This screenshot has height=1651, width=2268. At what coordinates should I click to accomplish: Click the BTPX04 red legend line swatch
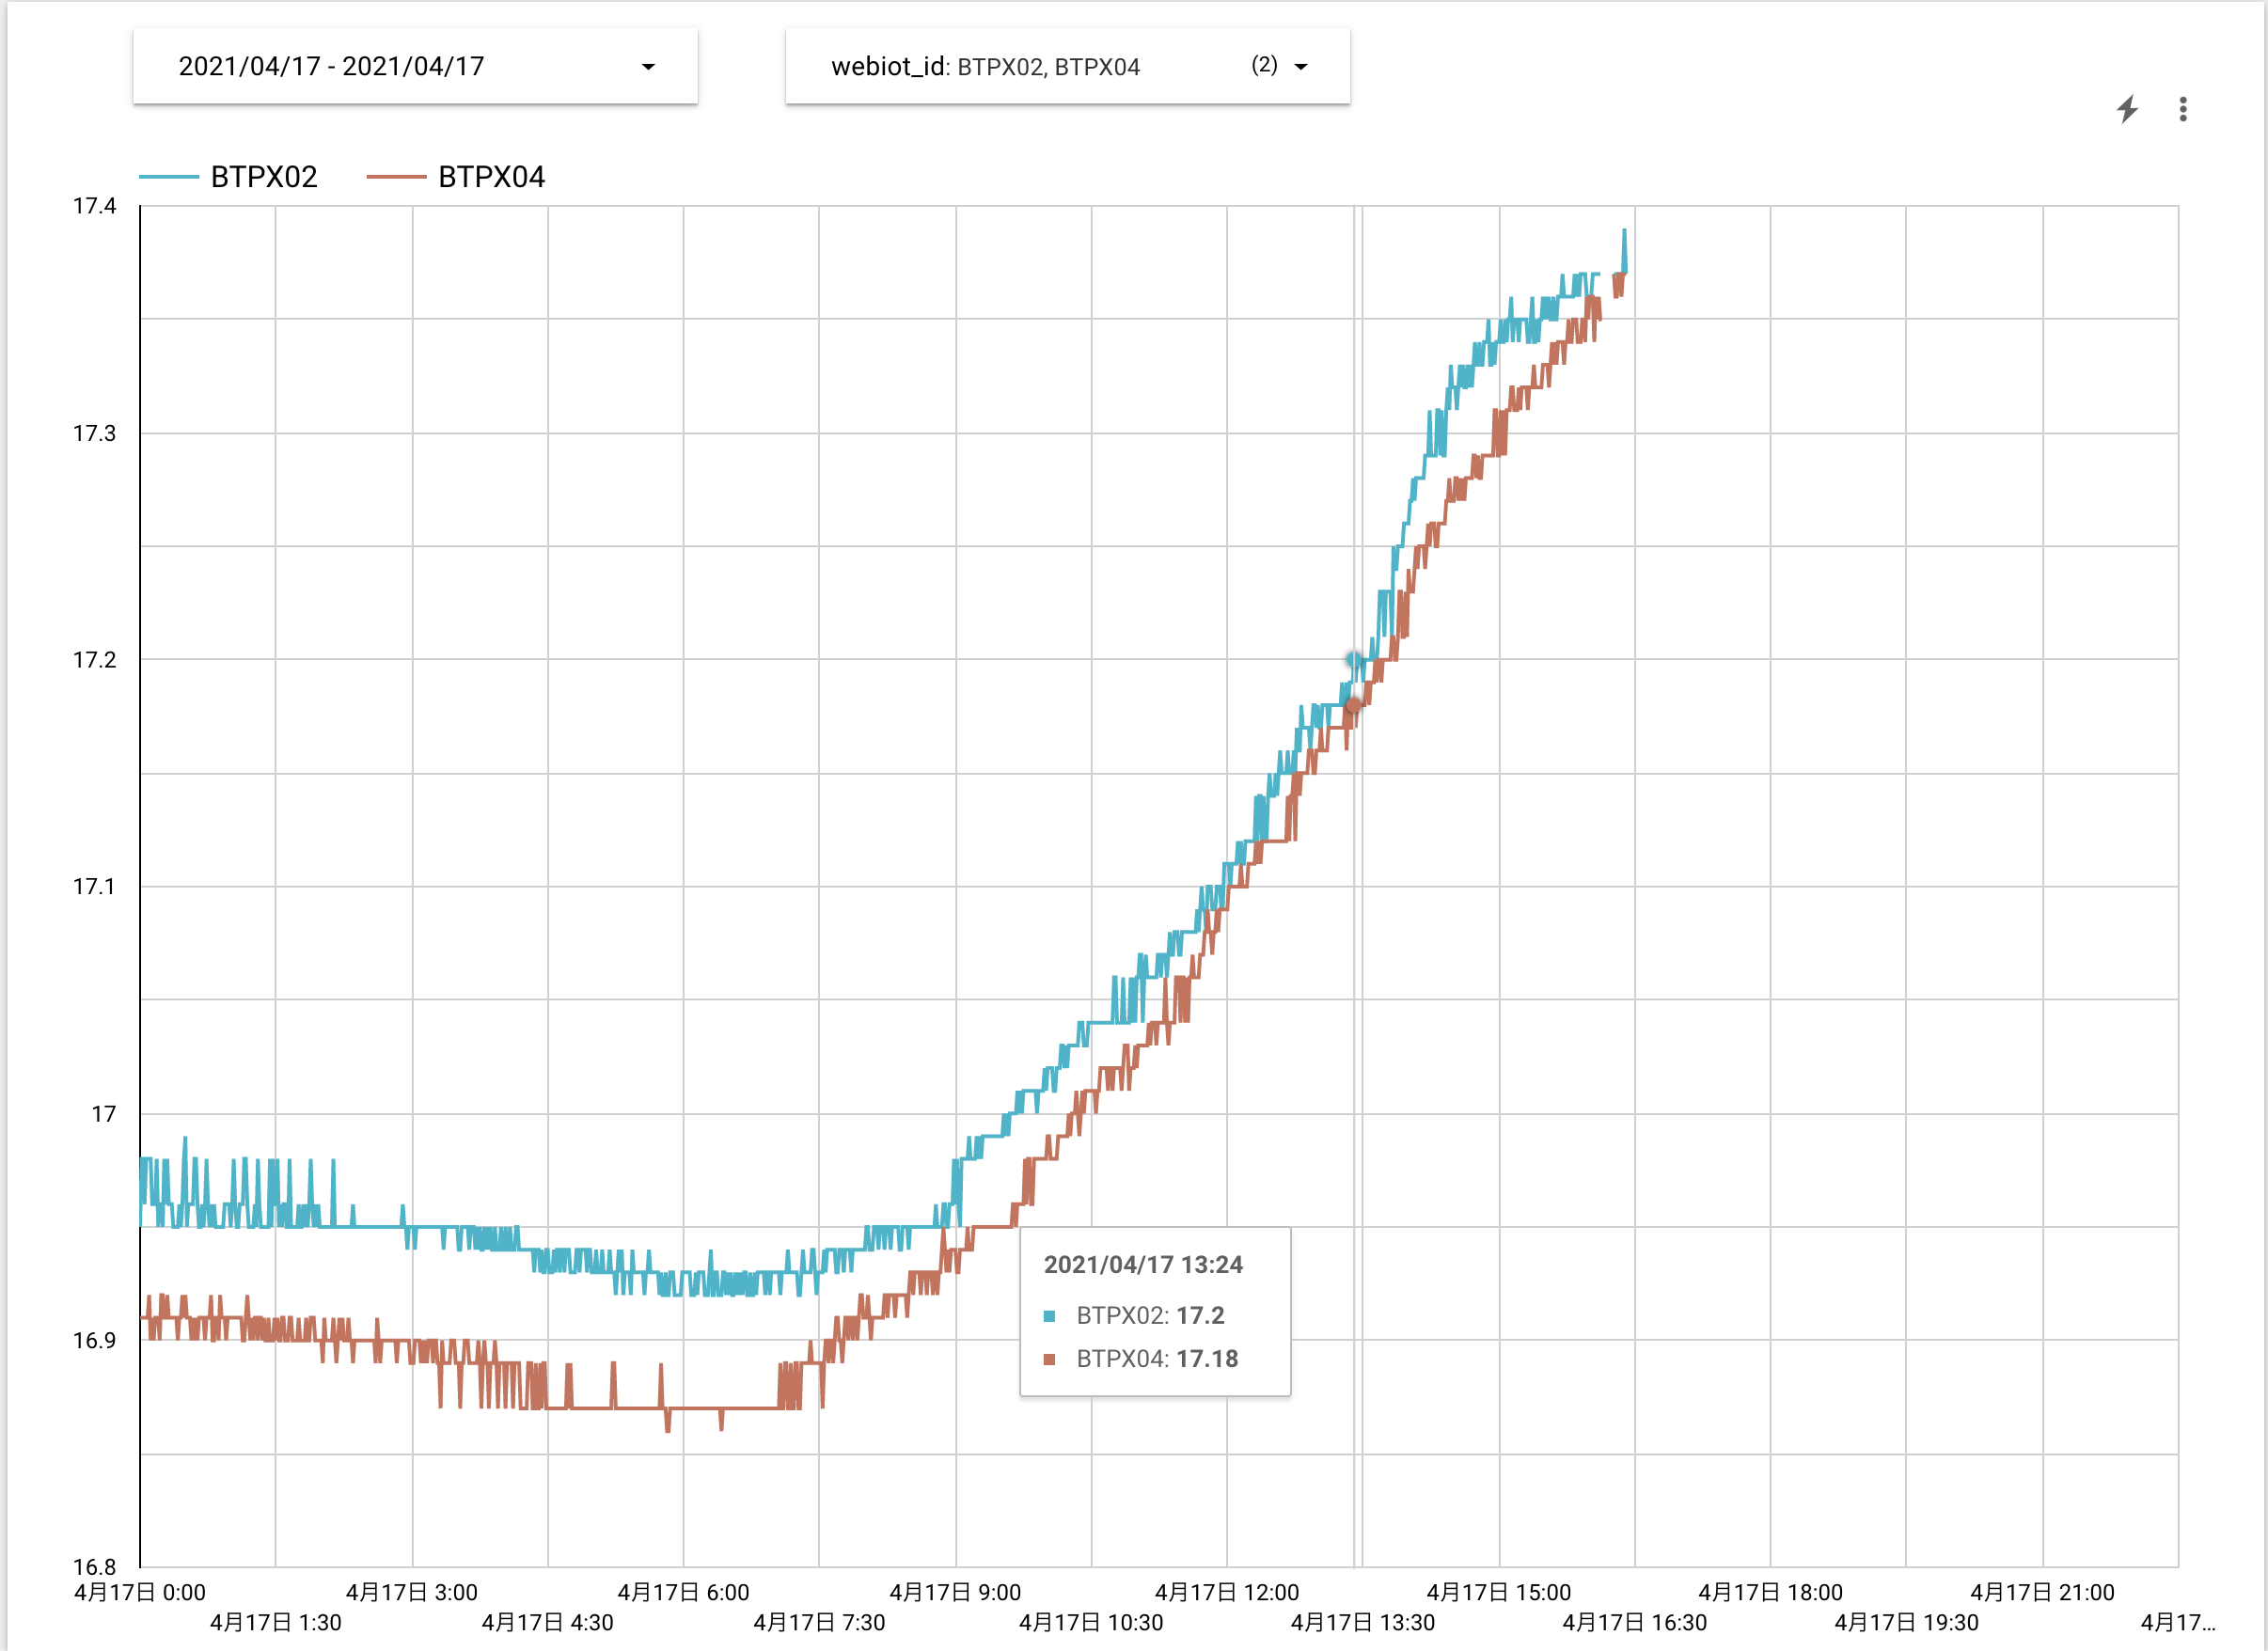(x=398, y=177)
